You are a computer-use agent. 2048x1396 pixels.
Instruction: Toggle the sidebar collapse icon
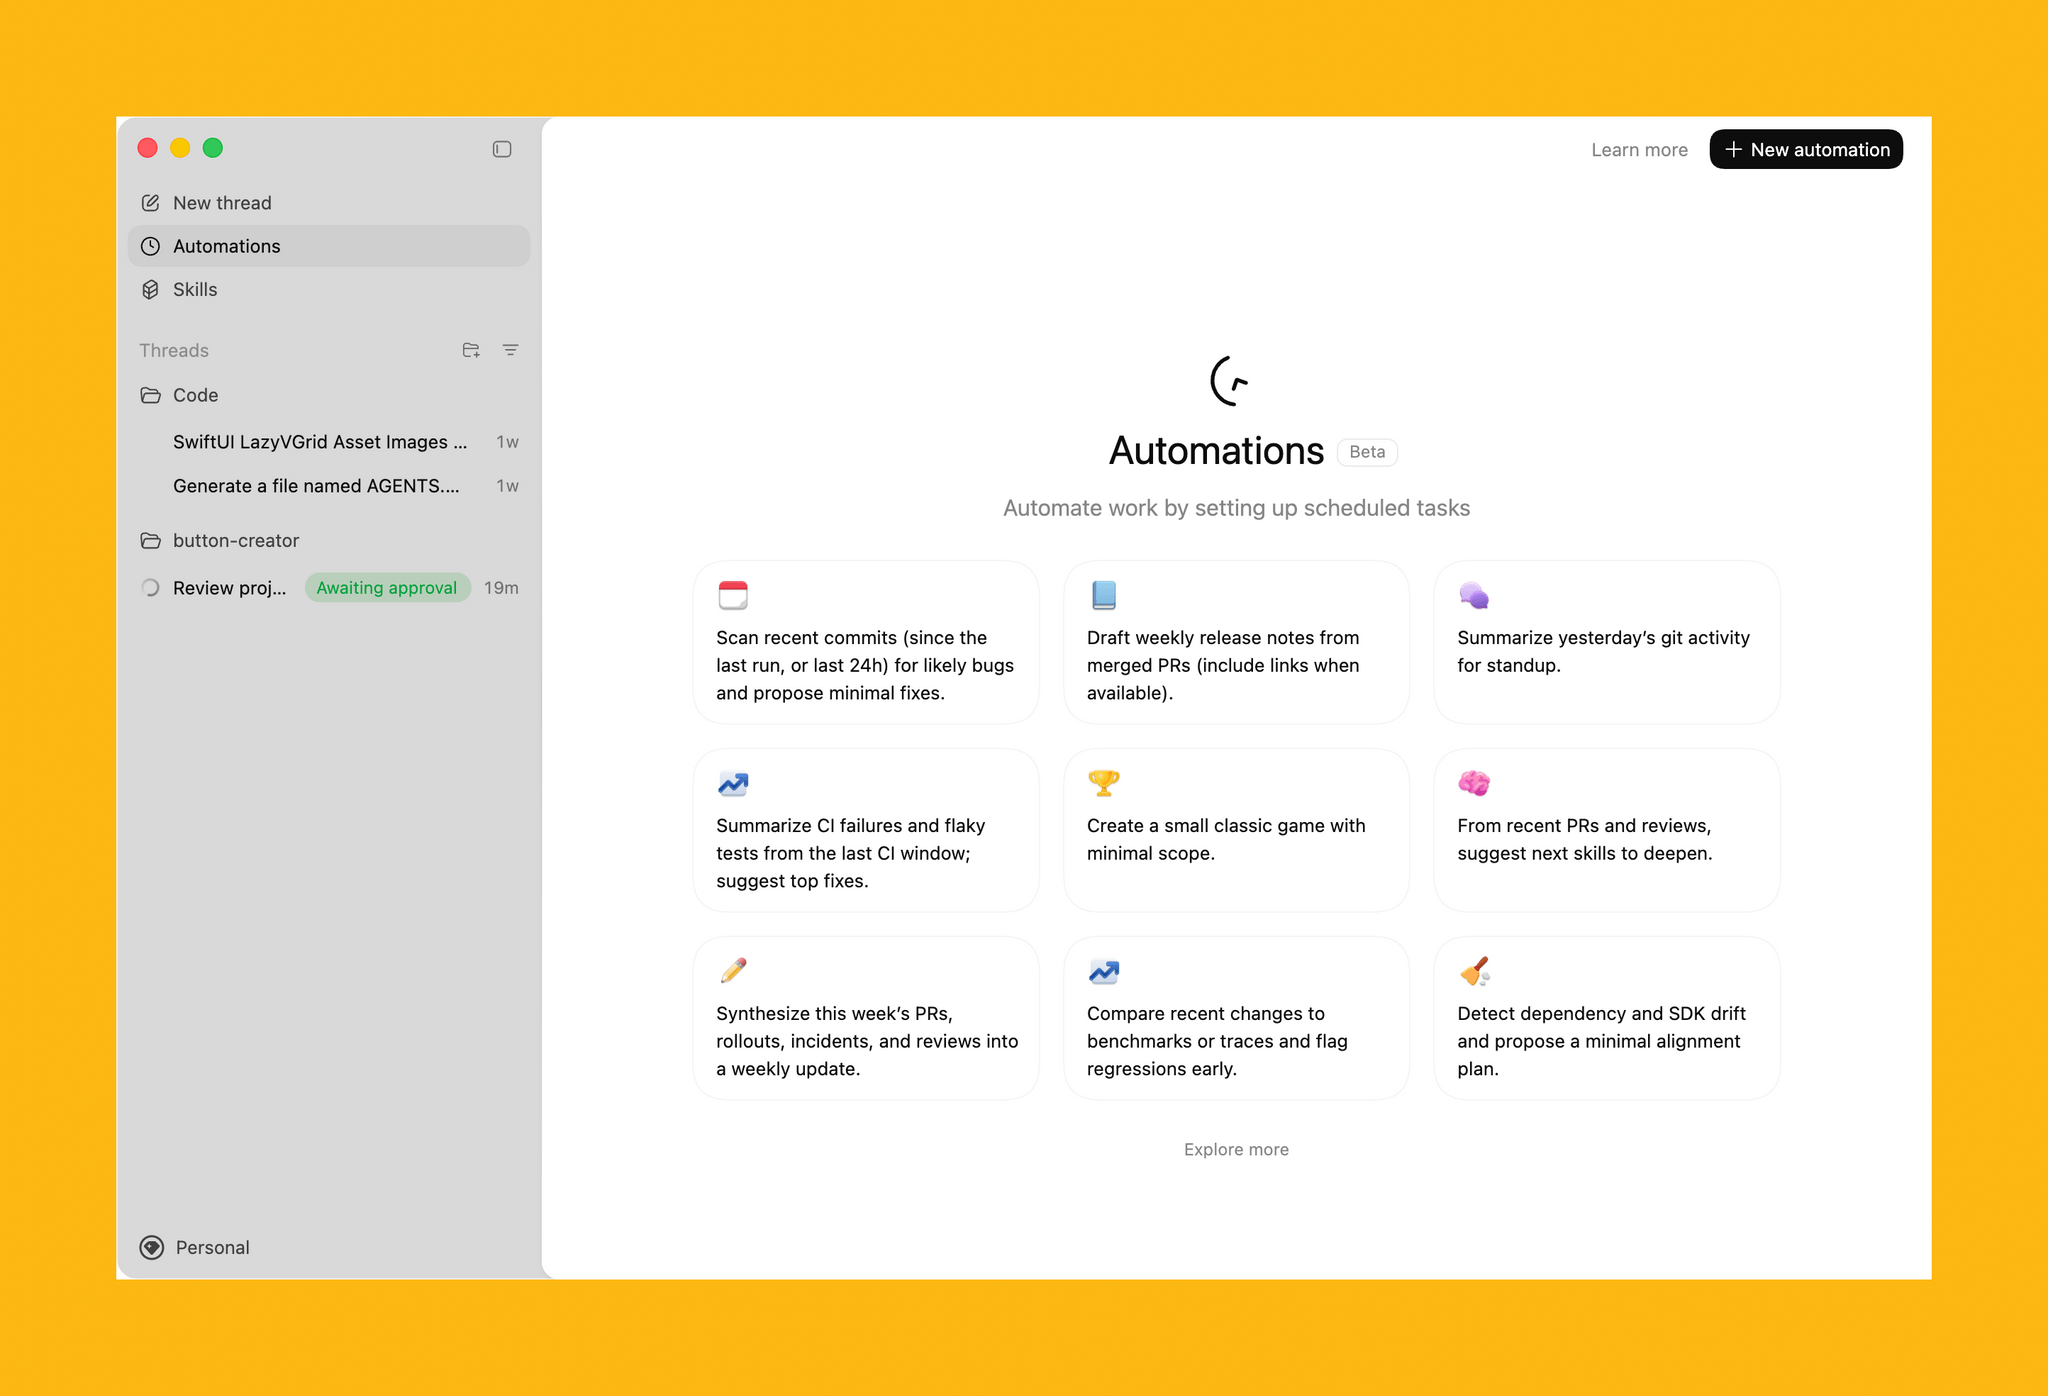[x=502, y=148]
